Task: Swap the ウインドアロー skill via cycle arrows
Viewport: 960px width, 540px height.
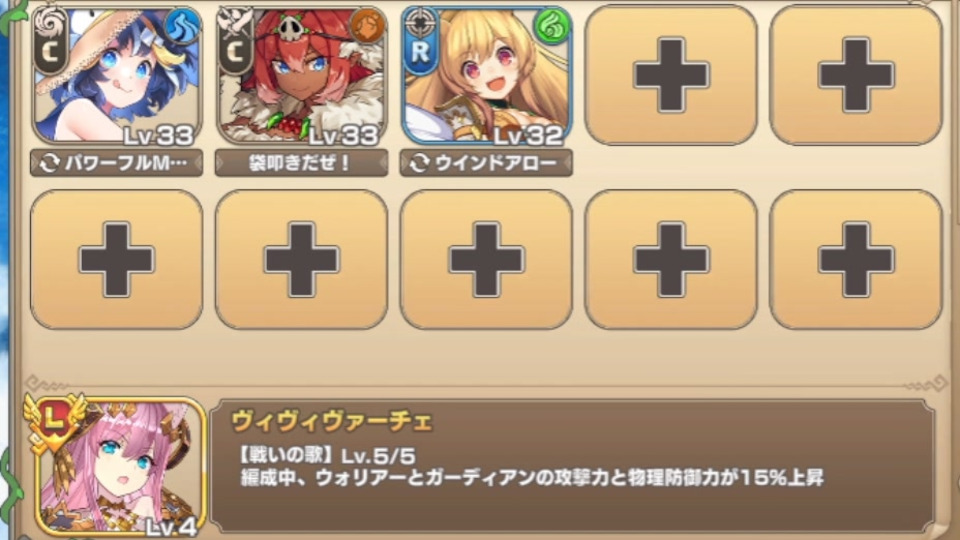Action: 419,163
